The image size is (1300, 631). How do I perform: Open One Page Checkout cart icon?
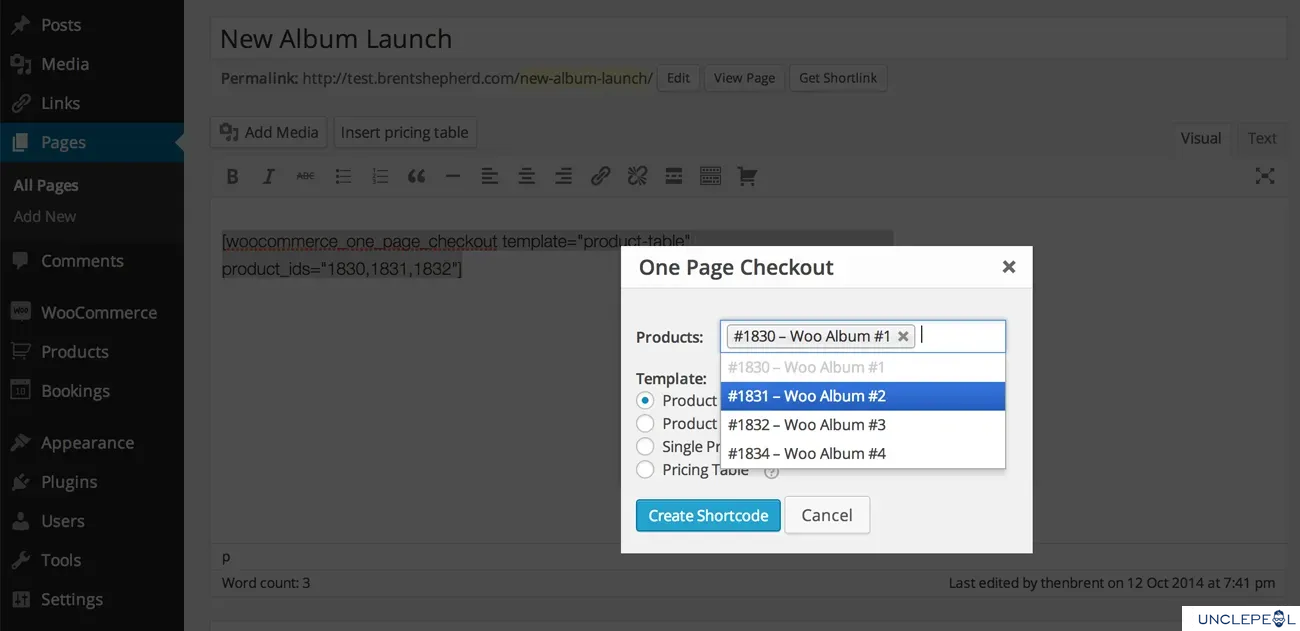(x=747, y=177)
